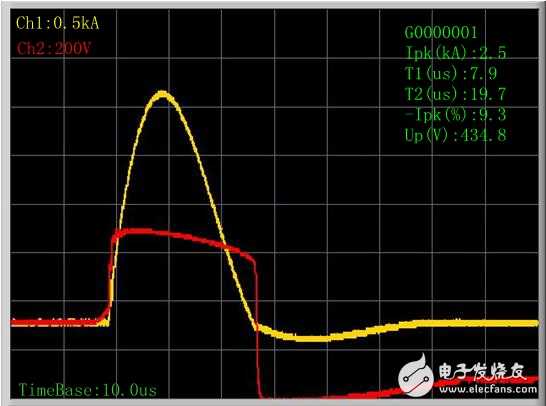Click the red voltage waveform plateau
This screenshot has height=406, width=546.
pyautogui.click(x=157, y=233)
